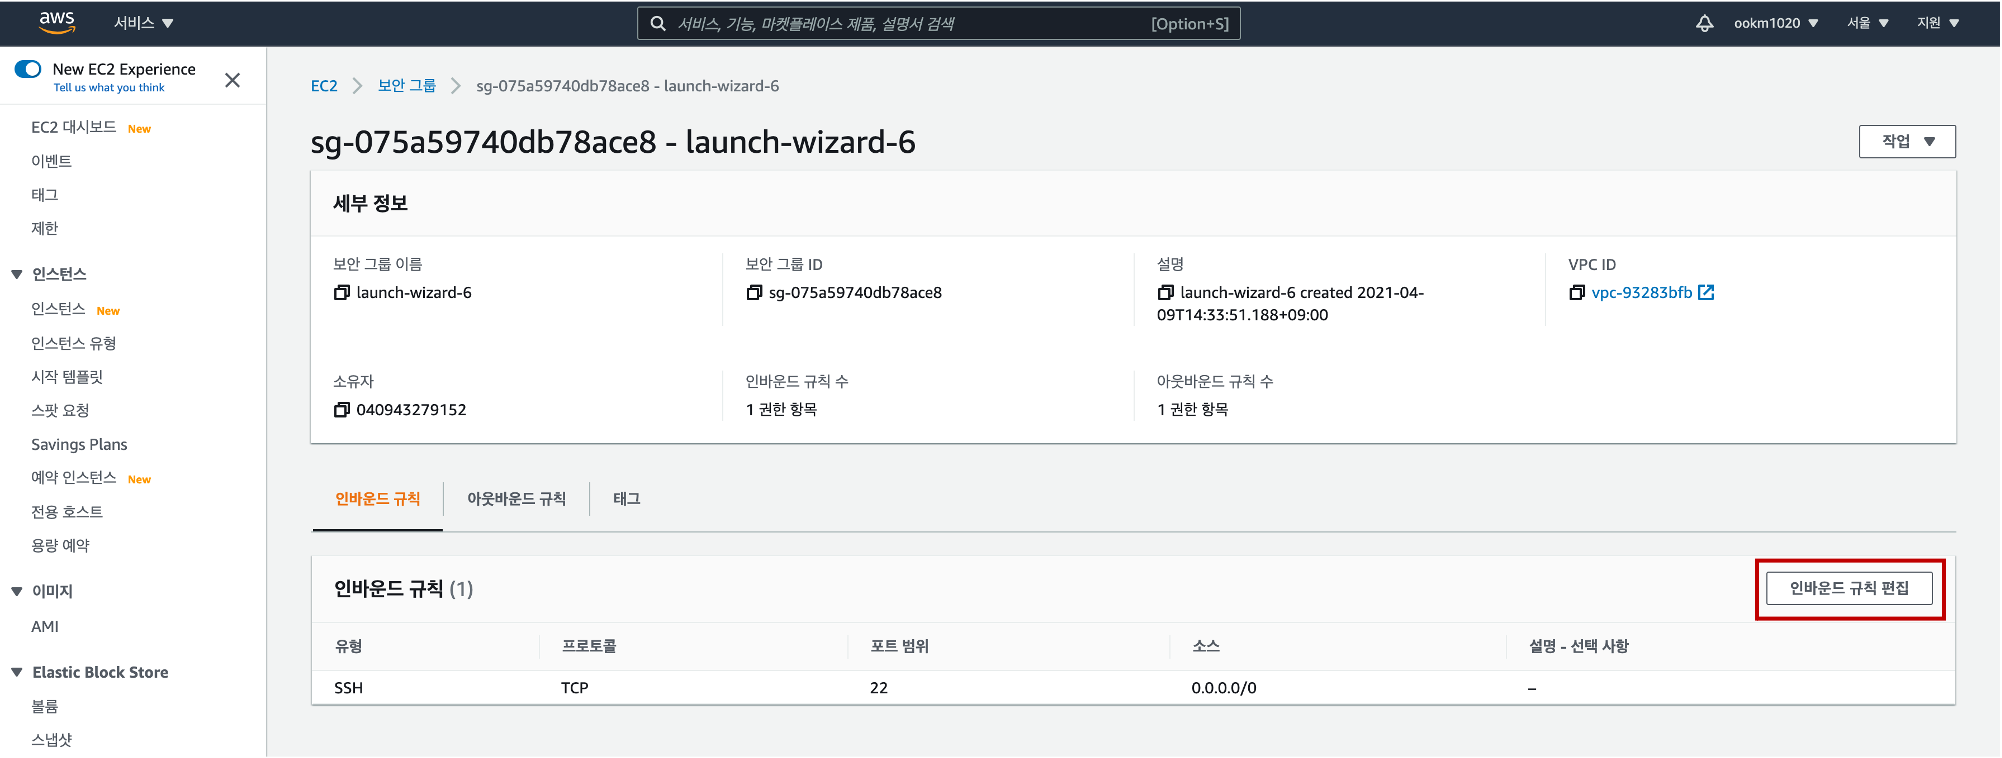
Task: Close the New EC2 Experience banner
Action: (x=232, y=80)
